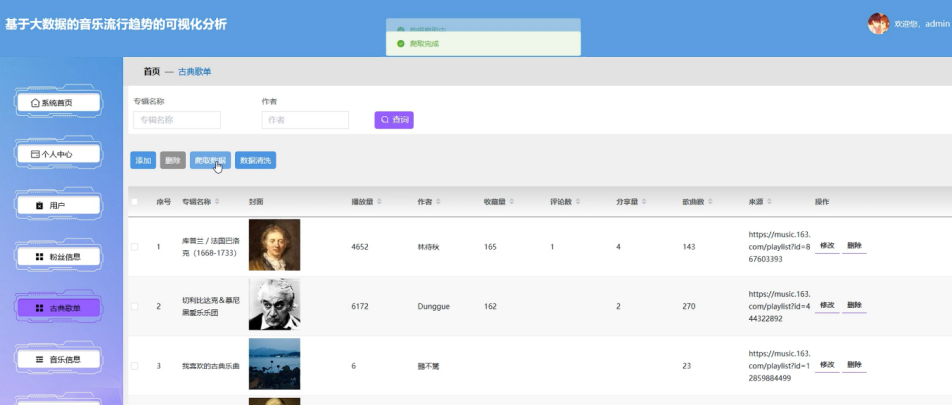This screenshot has height=405, width=952.
Task: Click 古典歌单 in the breadcrumb
Action: pos(194,72)
